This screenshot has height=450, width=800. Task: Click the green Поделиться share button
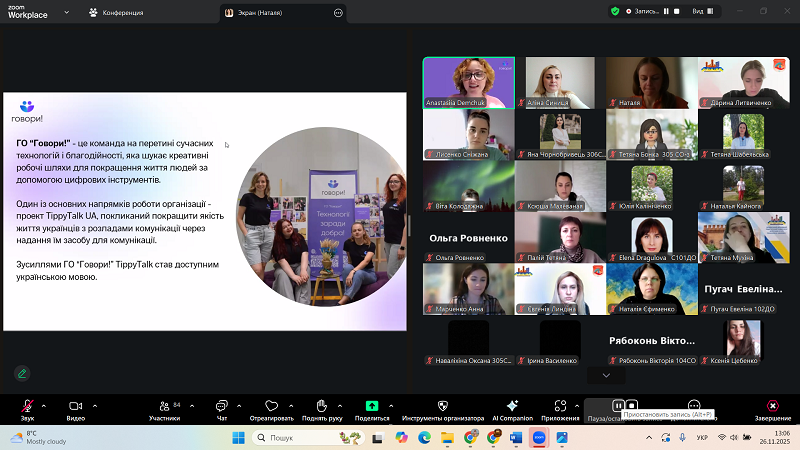(372, 406)
